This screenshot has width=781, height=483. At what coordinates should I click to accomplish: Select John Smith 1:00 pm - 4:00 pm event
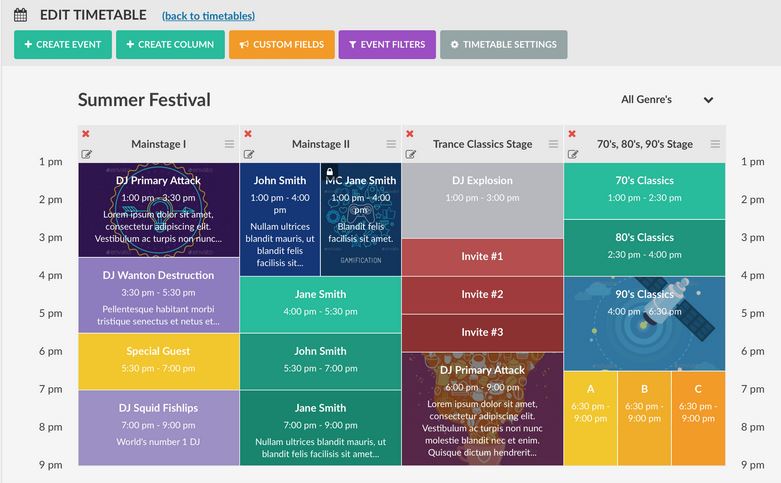280,219
